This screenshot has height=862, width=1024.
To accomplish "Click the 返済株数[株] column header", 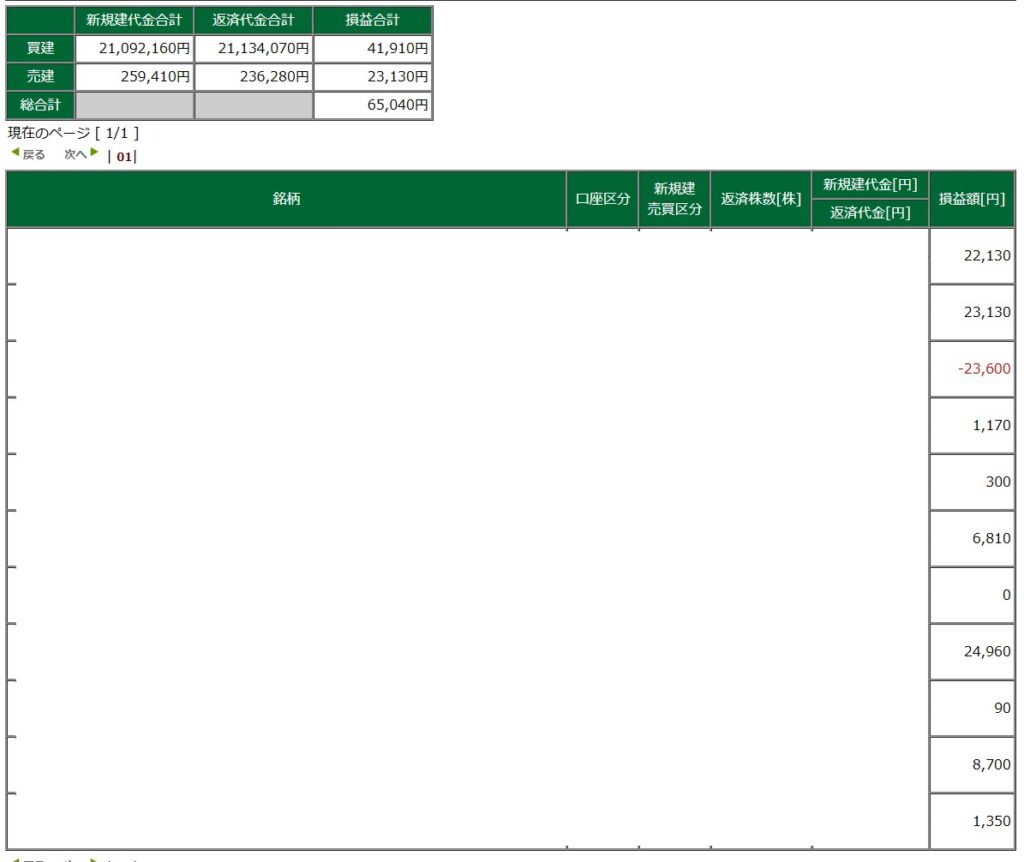I will coord(761,199).
